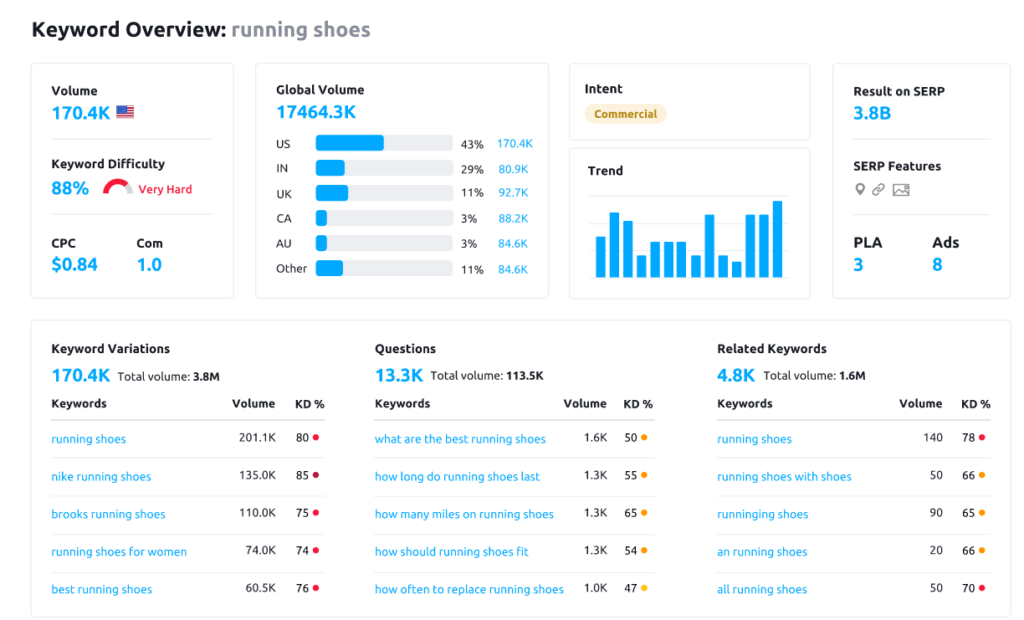
Task: Click the 135.0K volume for nike running shoes
Action: coord(257,475)
